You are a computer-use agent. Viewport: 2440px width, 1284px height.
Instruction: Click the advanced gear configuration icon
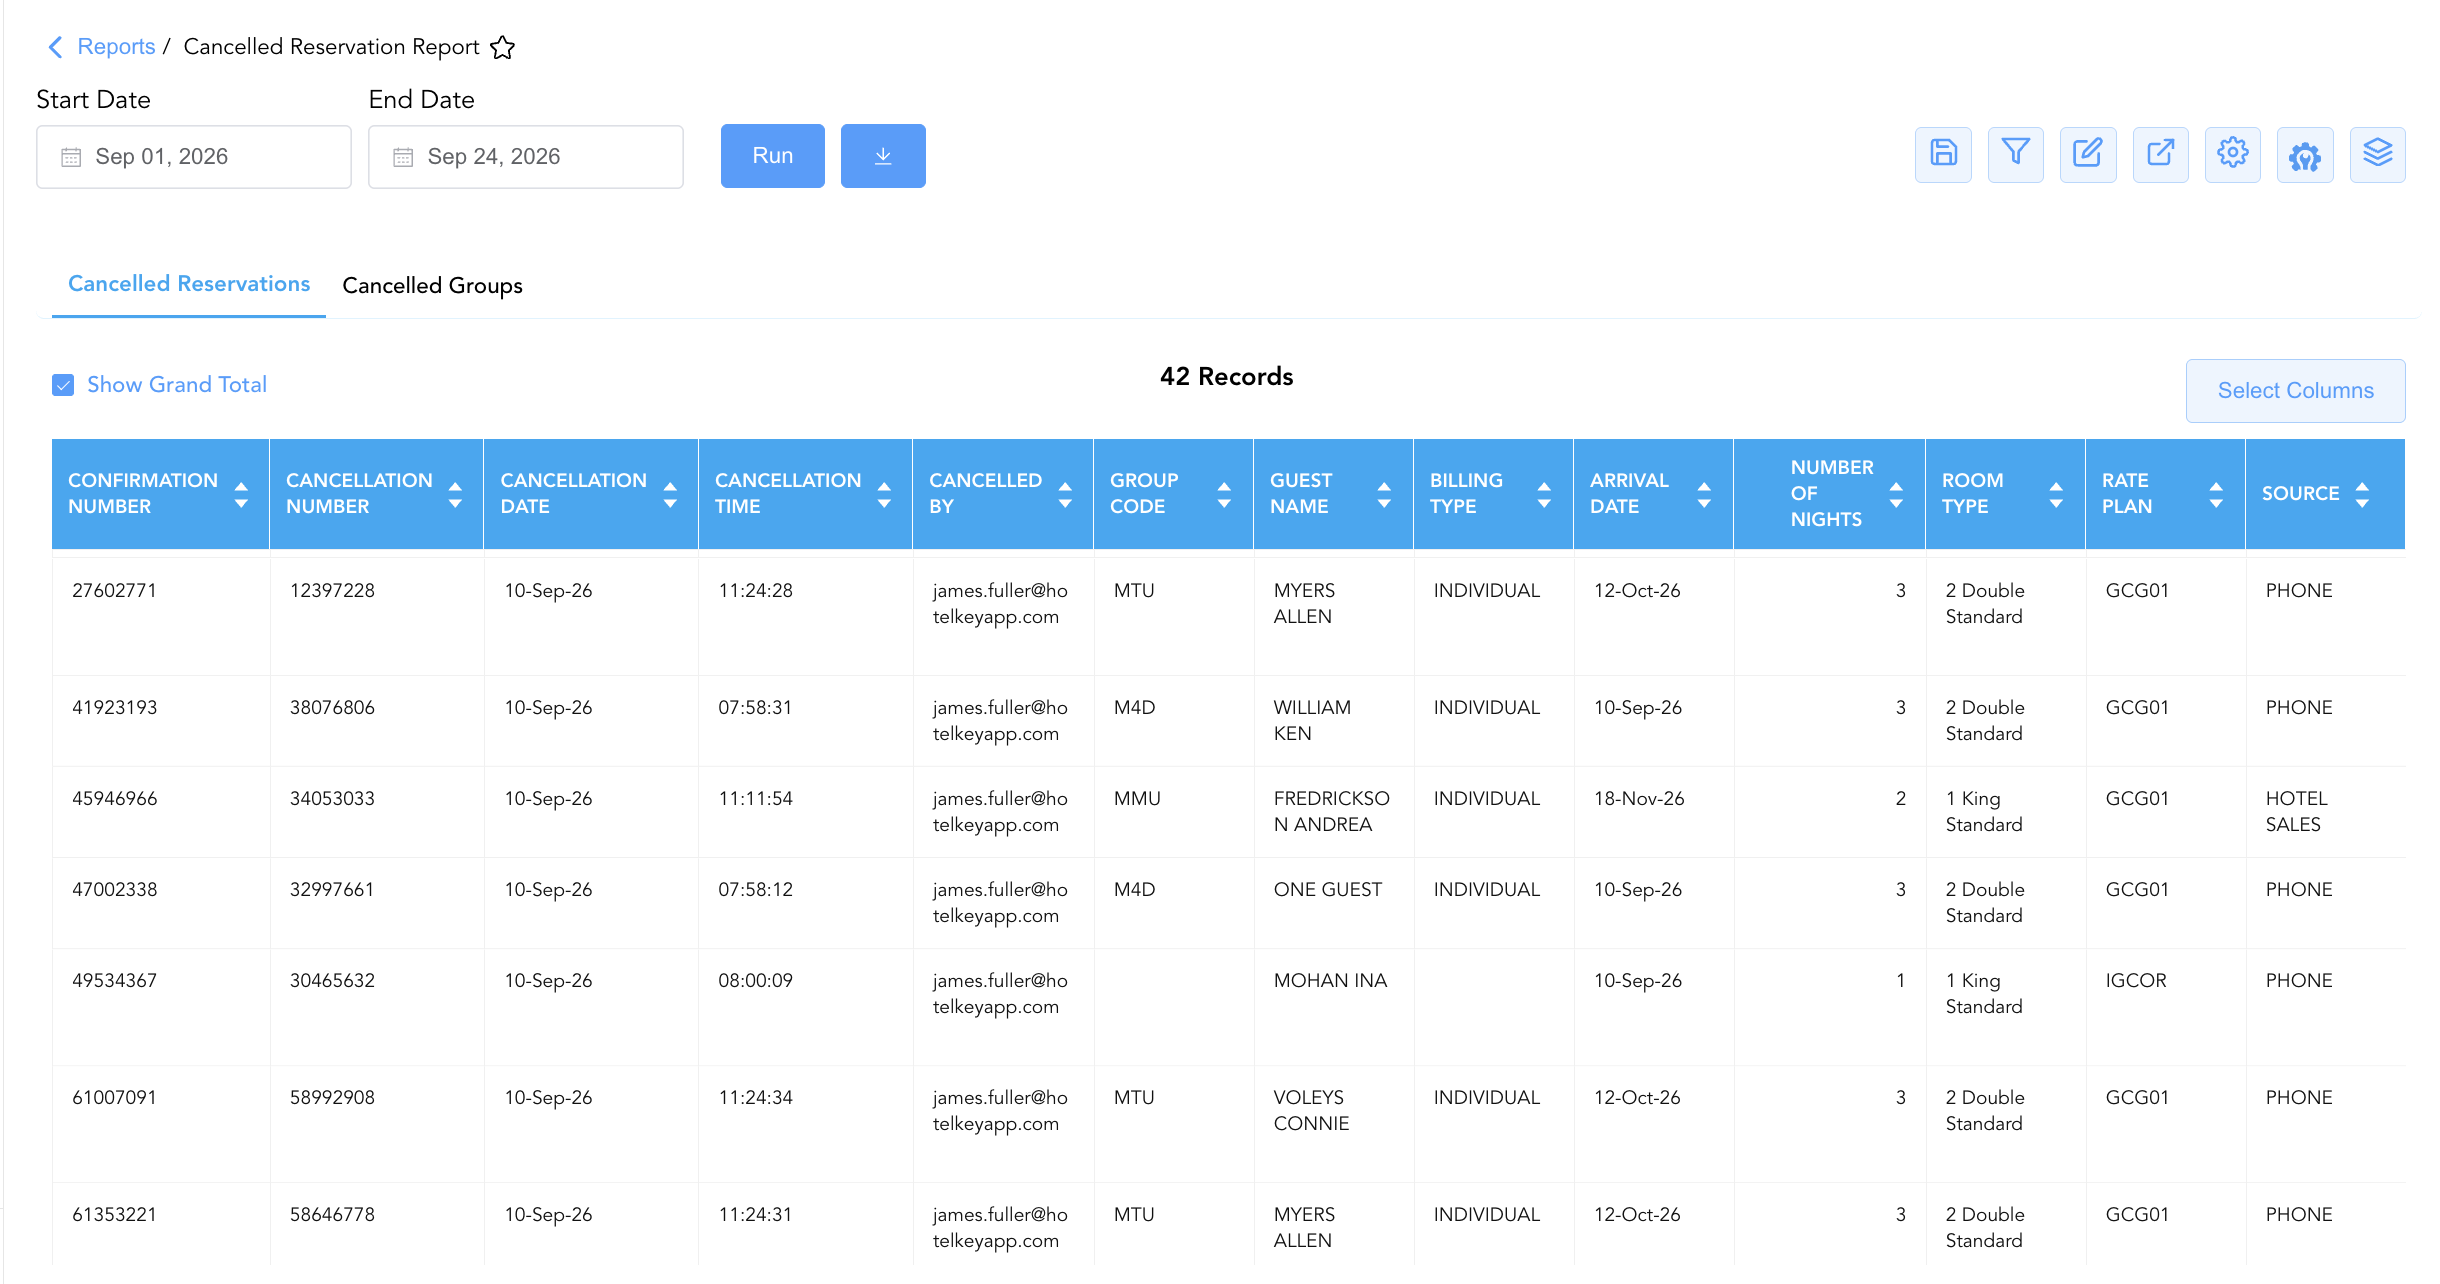[x=2305, y=155]
